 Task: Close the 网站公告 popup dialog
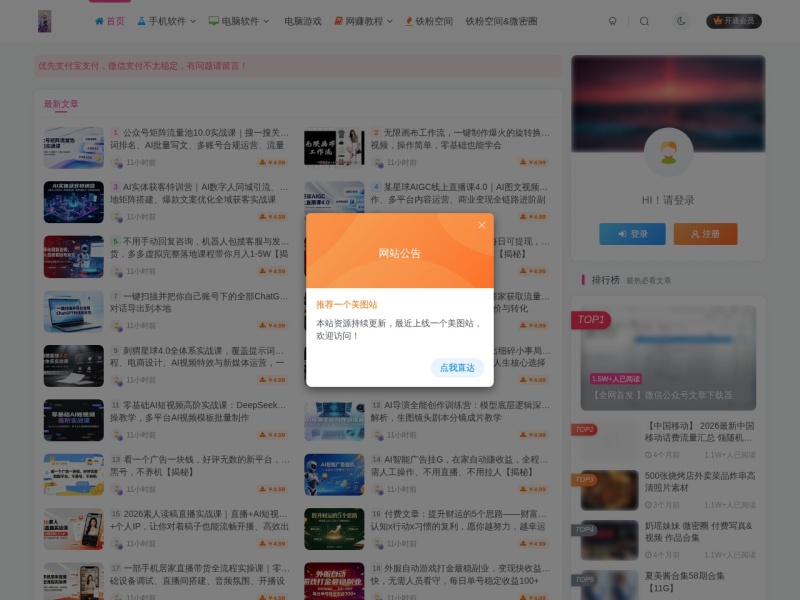(x=482, y=225)
